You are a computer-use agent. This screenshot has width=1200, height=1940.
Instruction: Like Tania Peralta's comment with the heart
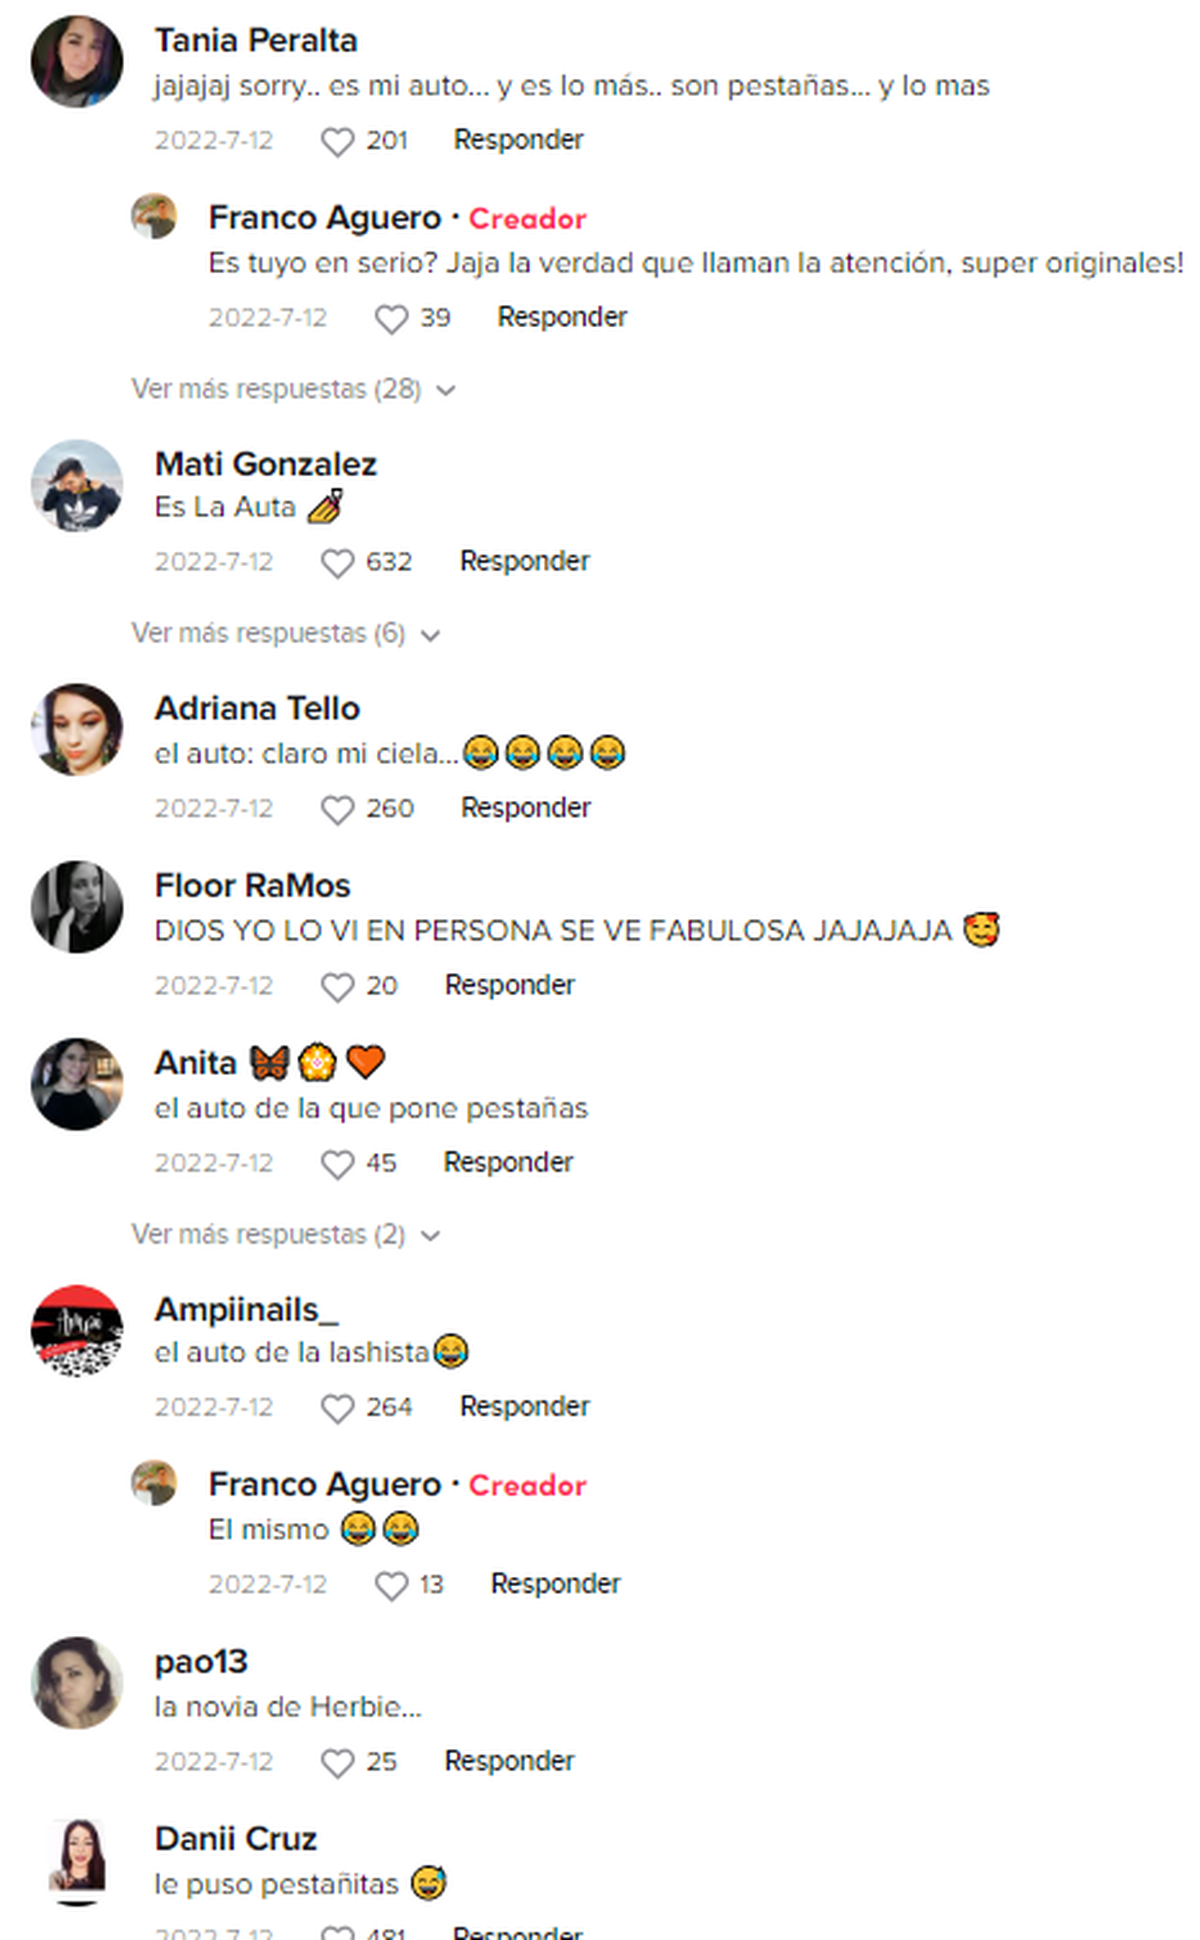(x=337, y=142)
